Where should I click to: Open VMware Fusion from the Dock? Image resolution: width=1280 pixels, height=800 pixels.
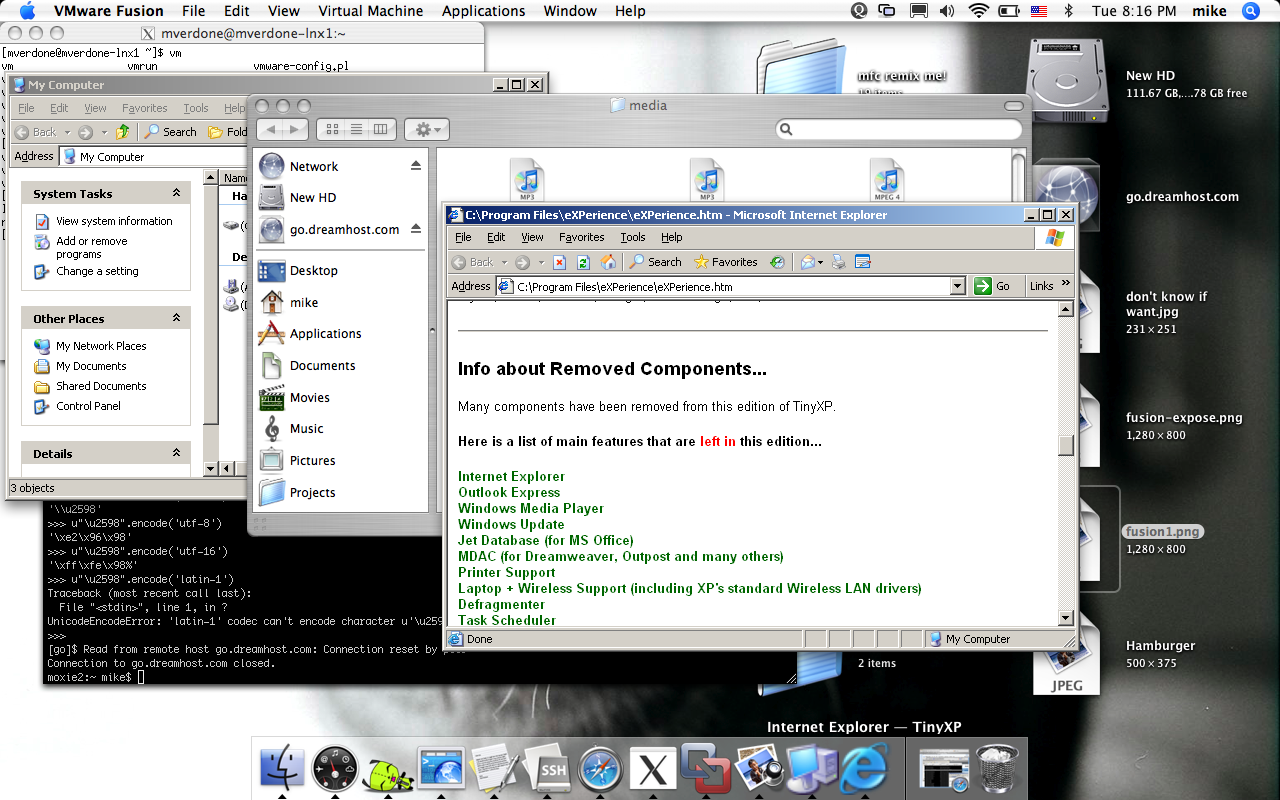click(705, 768)
